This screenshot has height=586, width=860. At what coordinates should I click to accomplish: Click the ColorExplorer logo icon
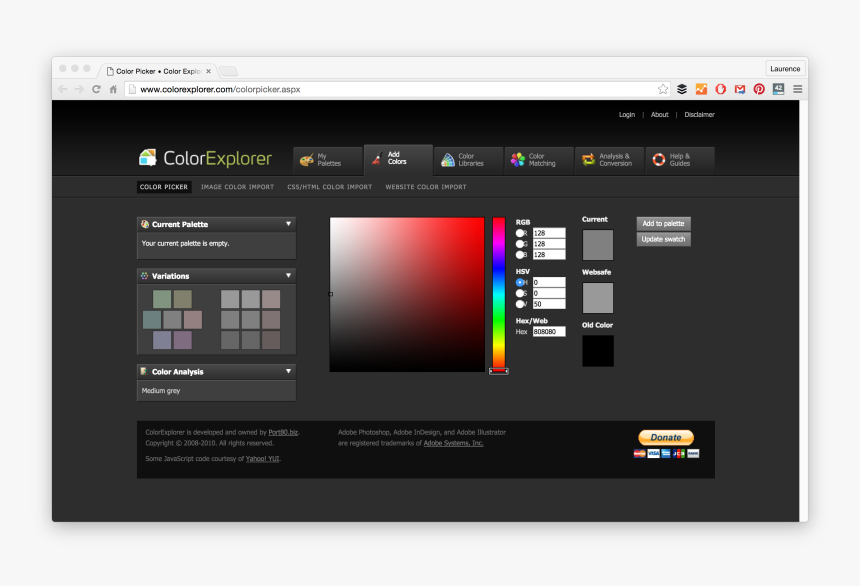click(x=148, y=158)
